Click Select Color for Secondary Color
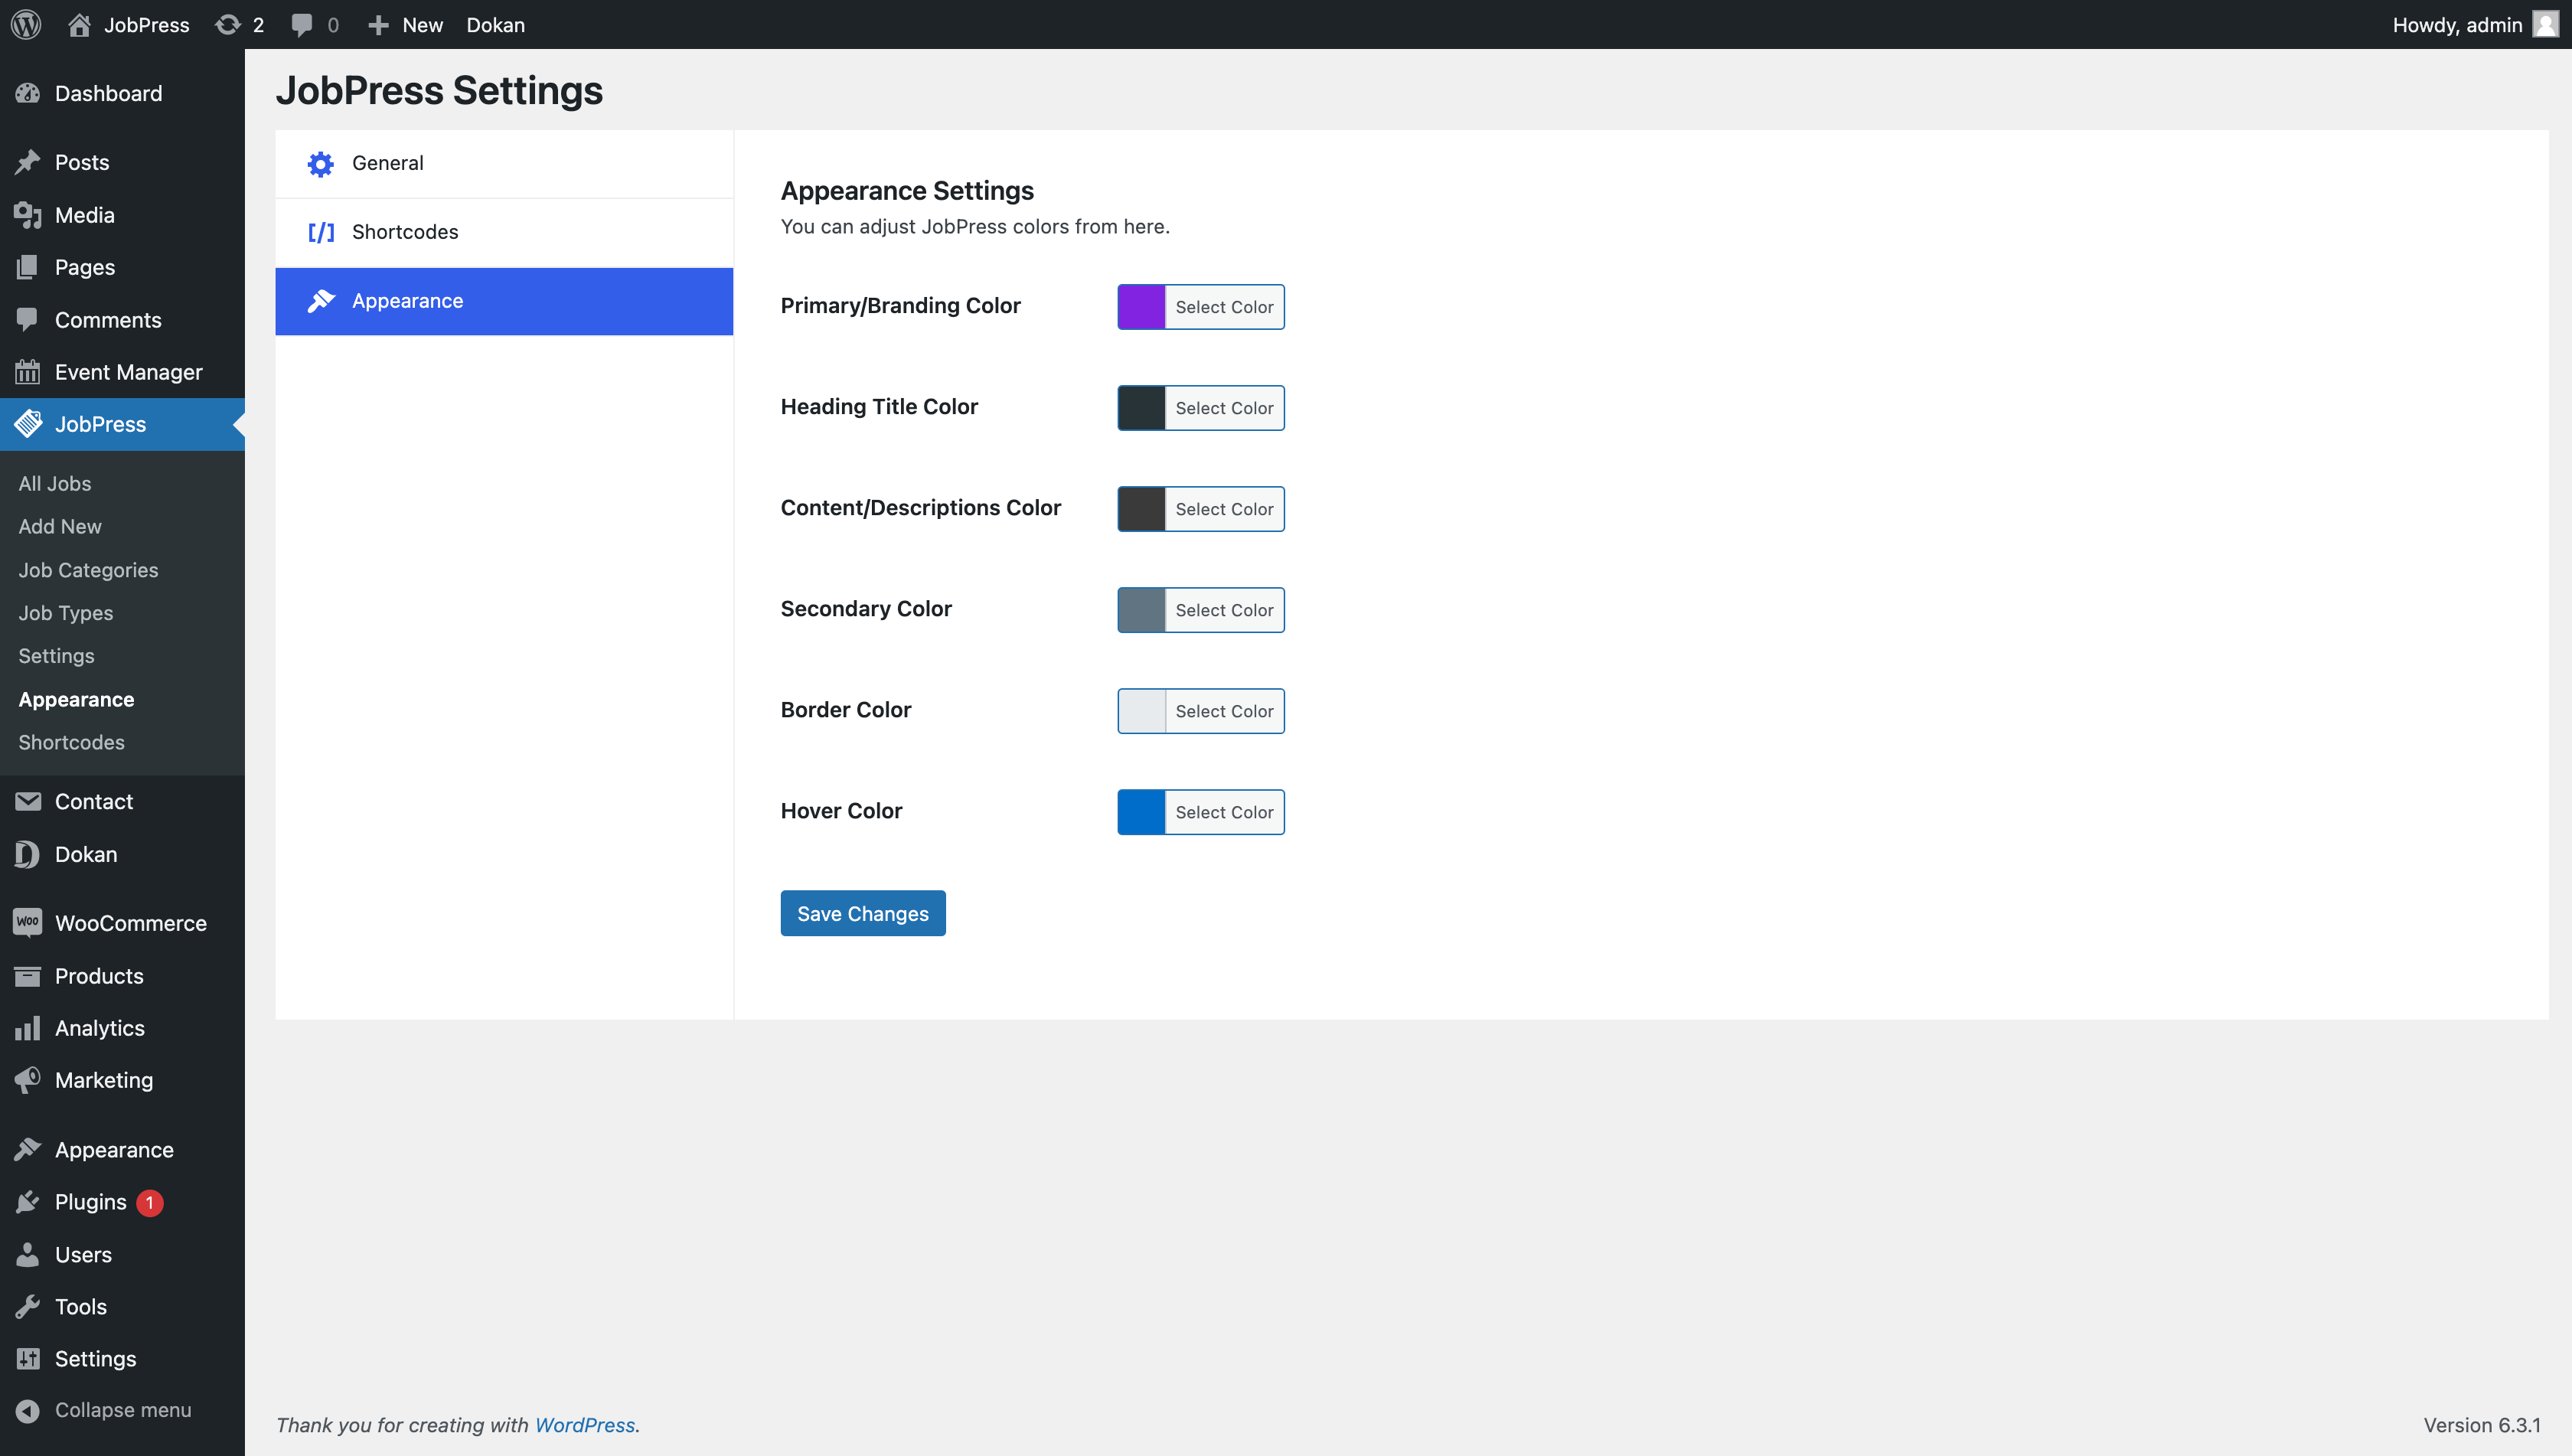 1224,610
